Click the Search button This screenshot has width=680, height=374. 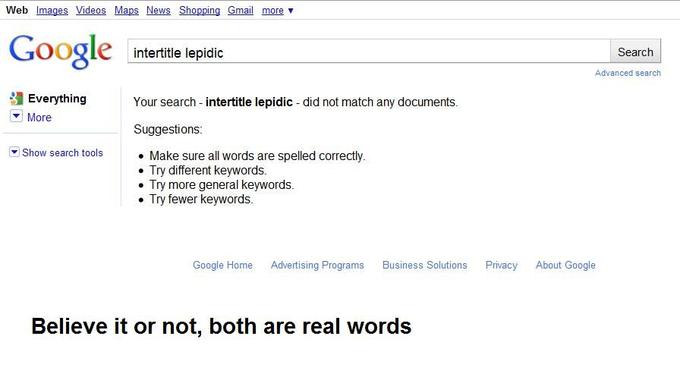point(635,52)
